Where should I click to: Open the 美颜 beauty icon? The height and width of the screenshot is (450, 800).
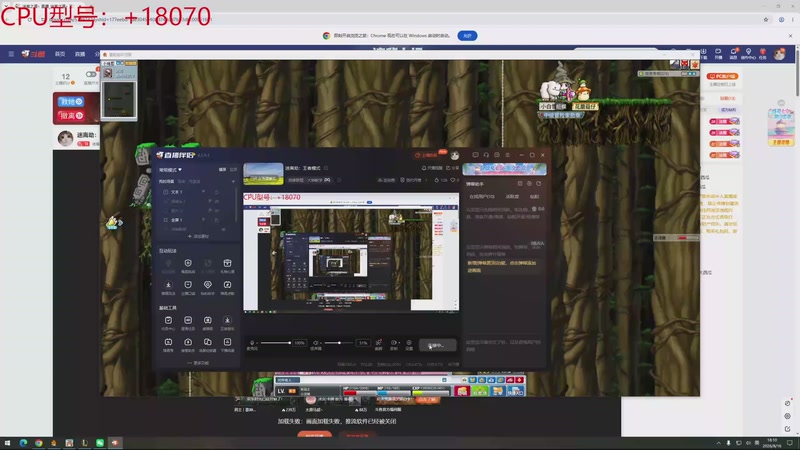[379, 343]
